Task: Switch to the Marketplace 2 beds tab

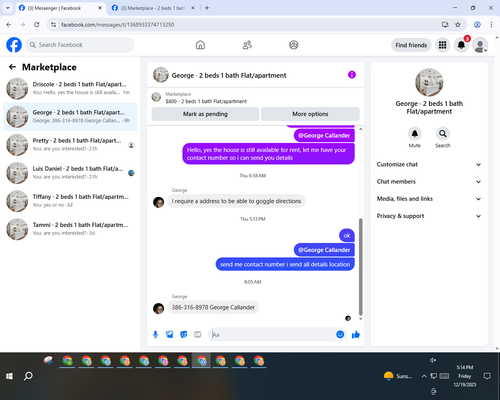Action: [152, 8]
